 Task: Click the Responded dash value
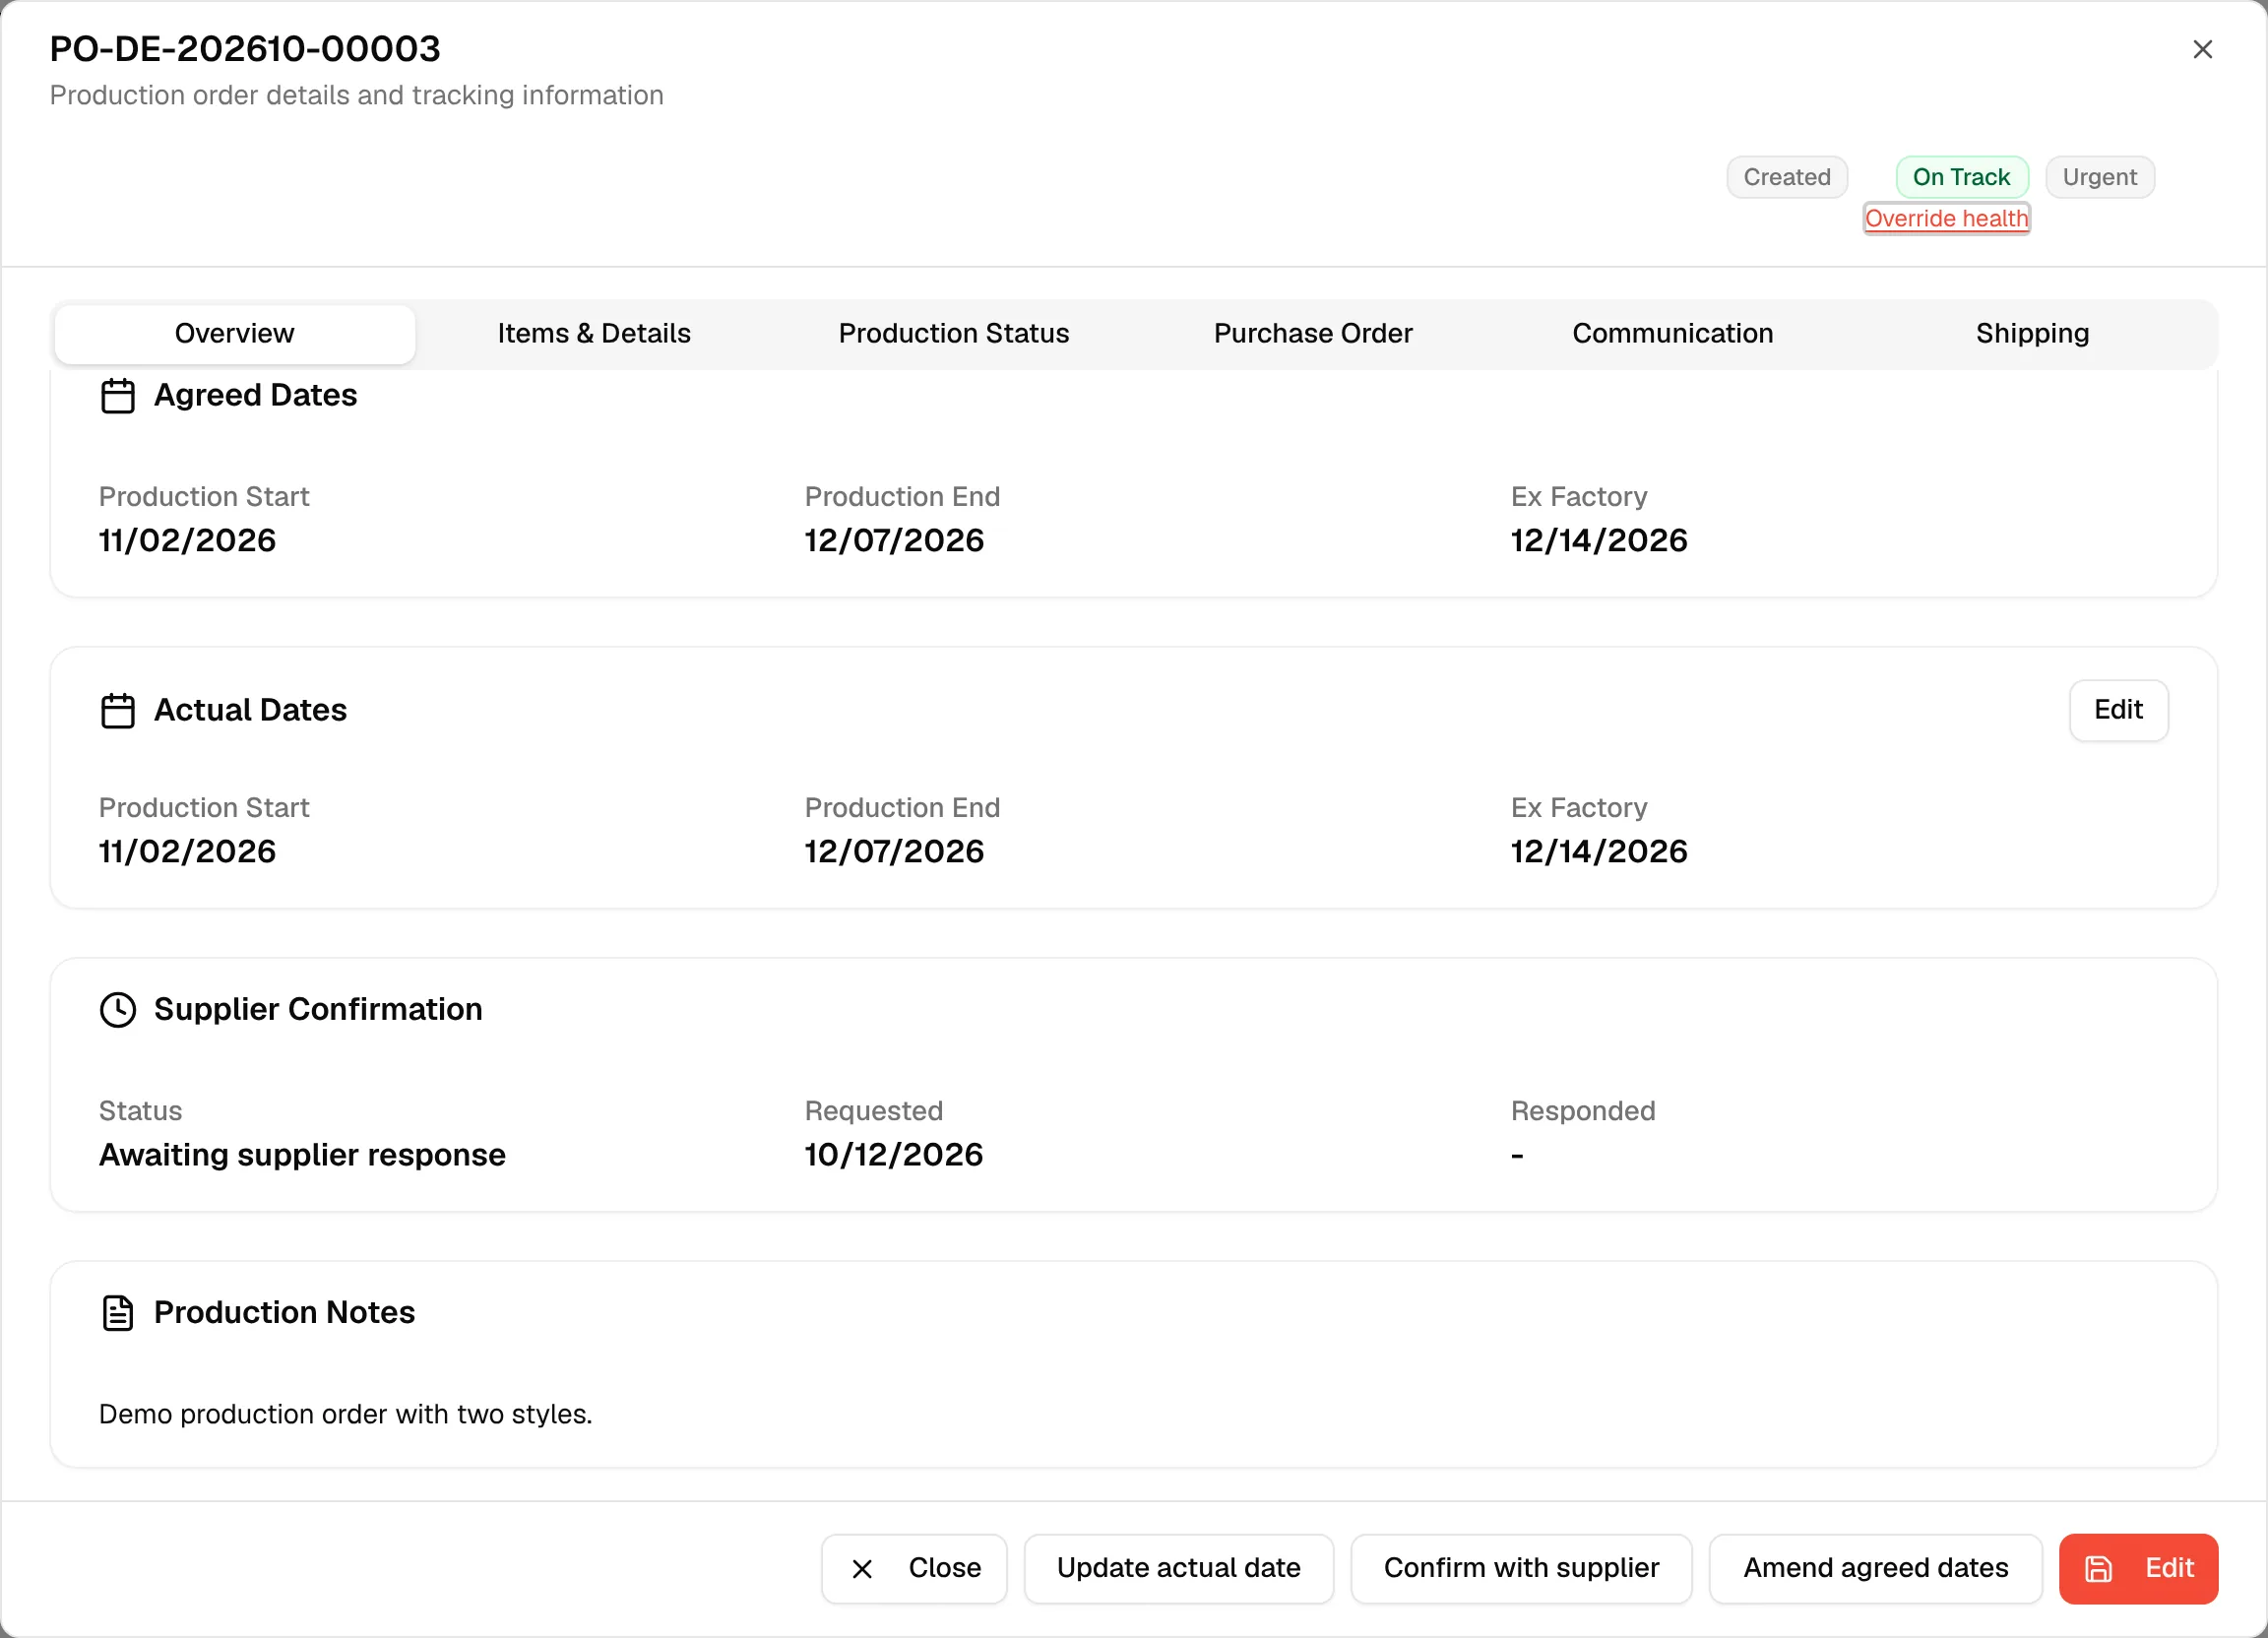1517,1156
